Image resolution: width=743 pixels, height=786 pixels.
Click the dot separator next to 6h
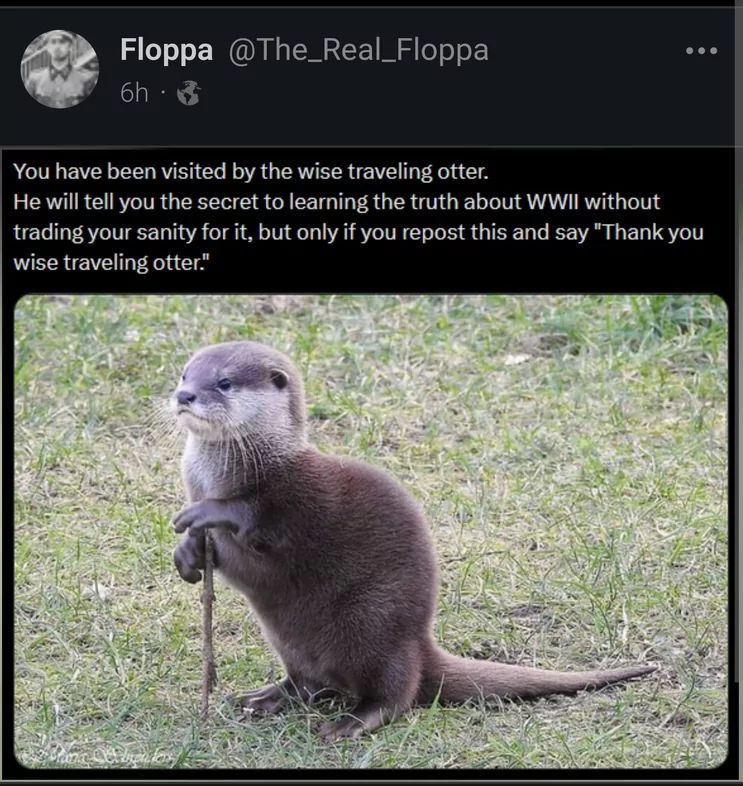point(163,93)
